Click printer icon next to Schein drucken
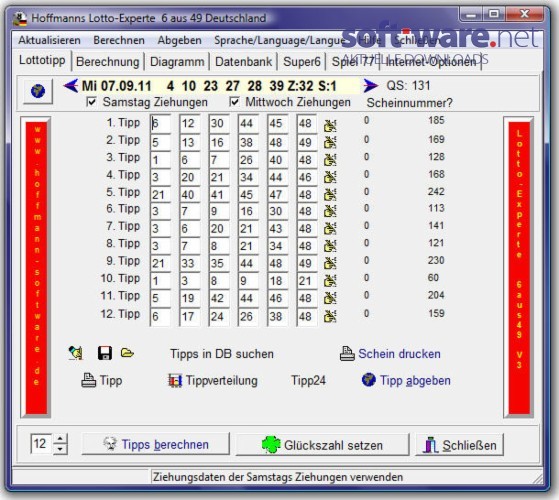Screen dimensions: 559x500 pyautogui.click(x=347, y=354)
